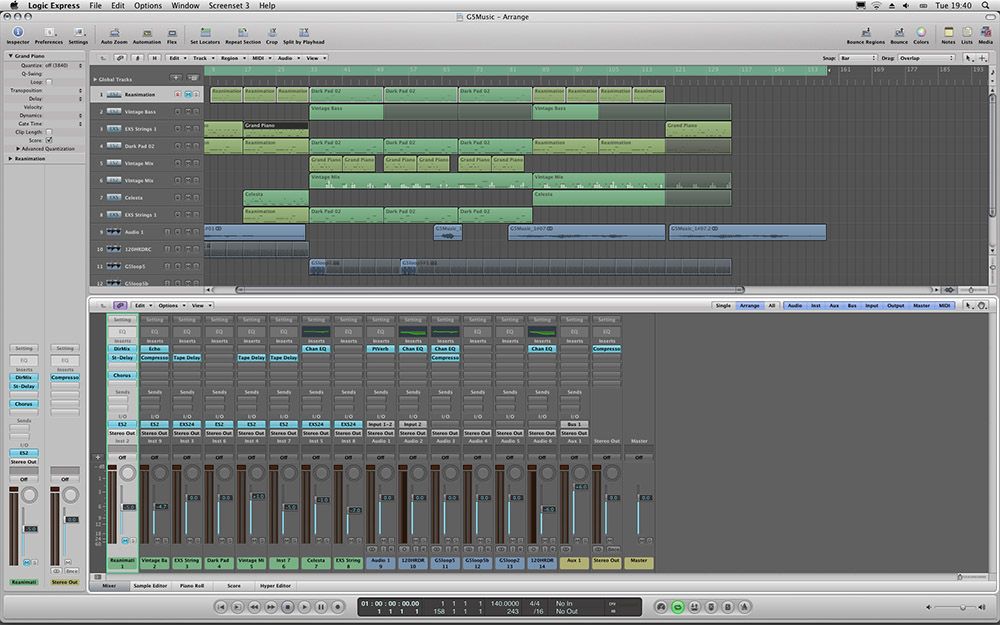Toggle the mixer Audio filter button
Viewport: 1000px width, 625px height.
pos(795,305)
